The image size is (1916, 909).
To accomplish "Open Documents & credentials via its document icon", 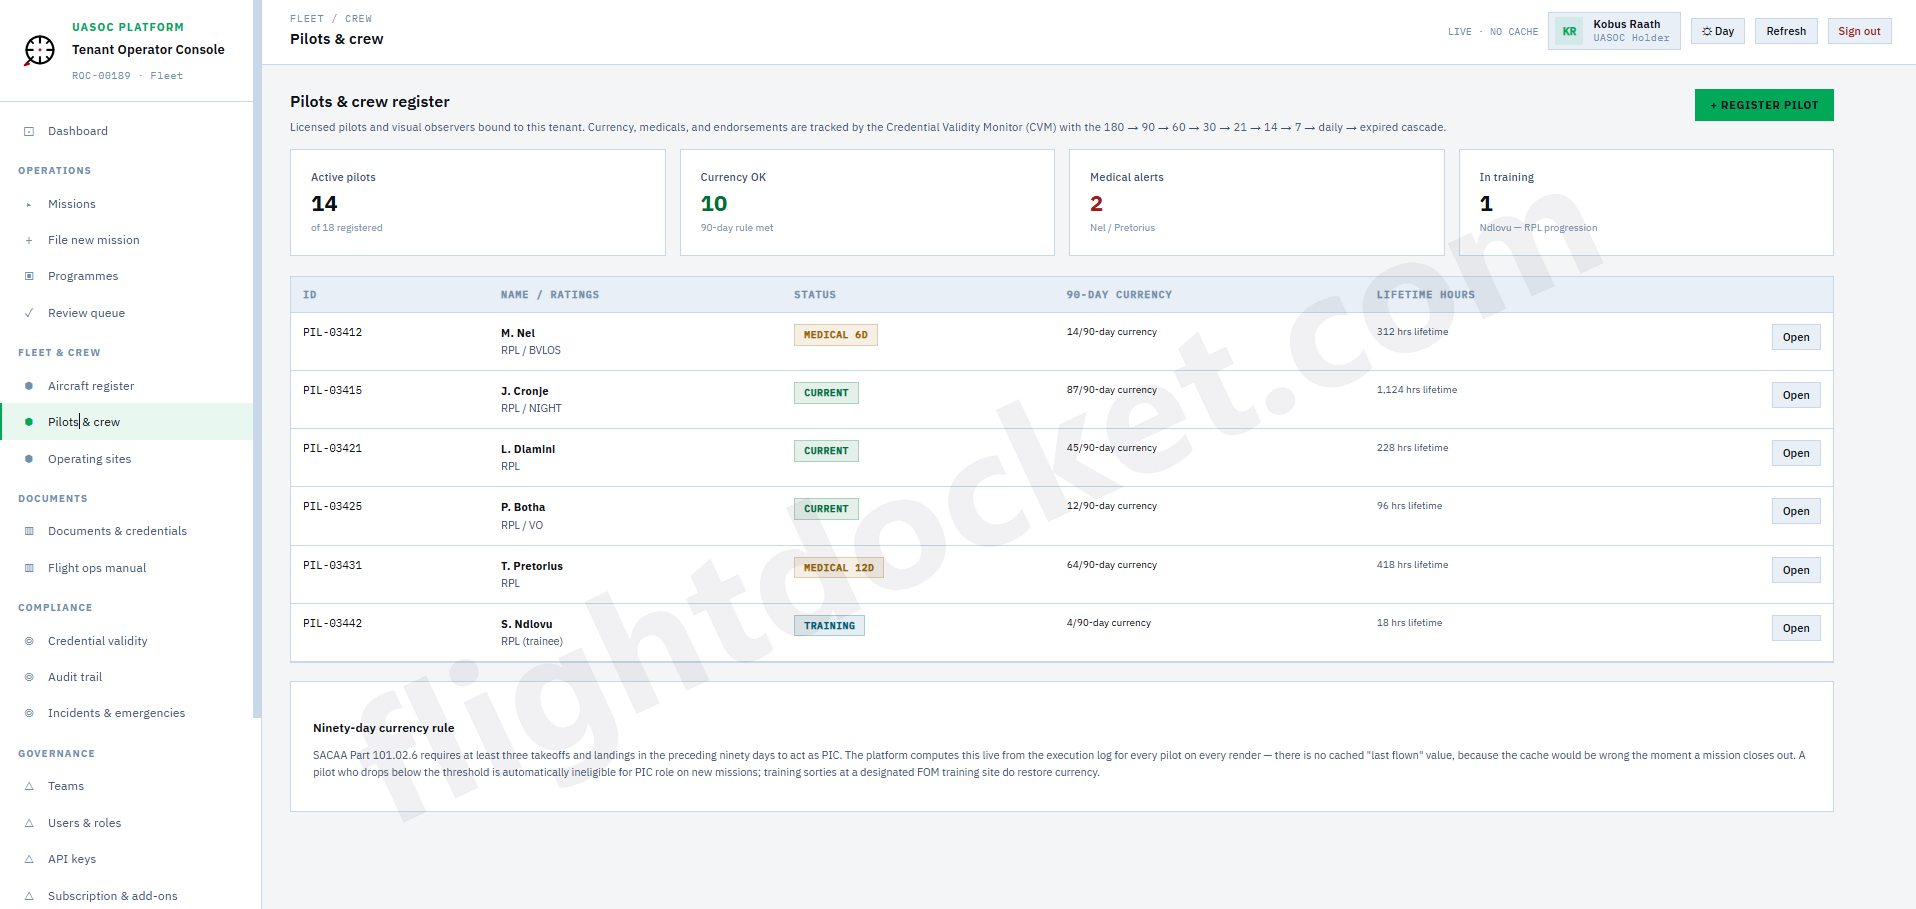I will 30,531.
